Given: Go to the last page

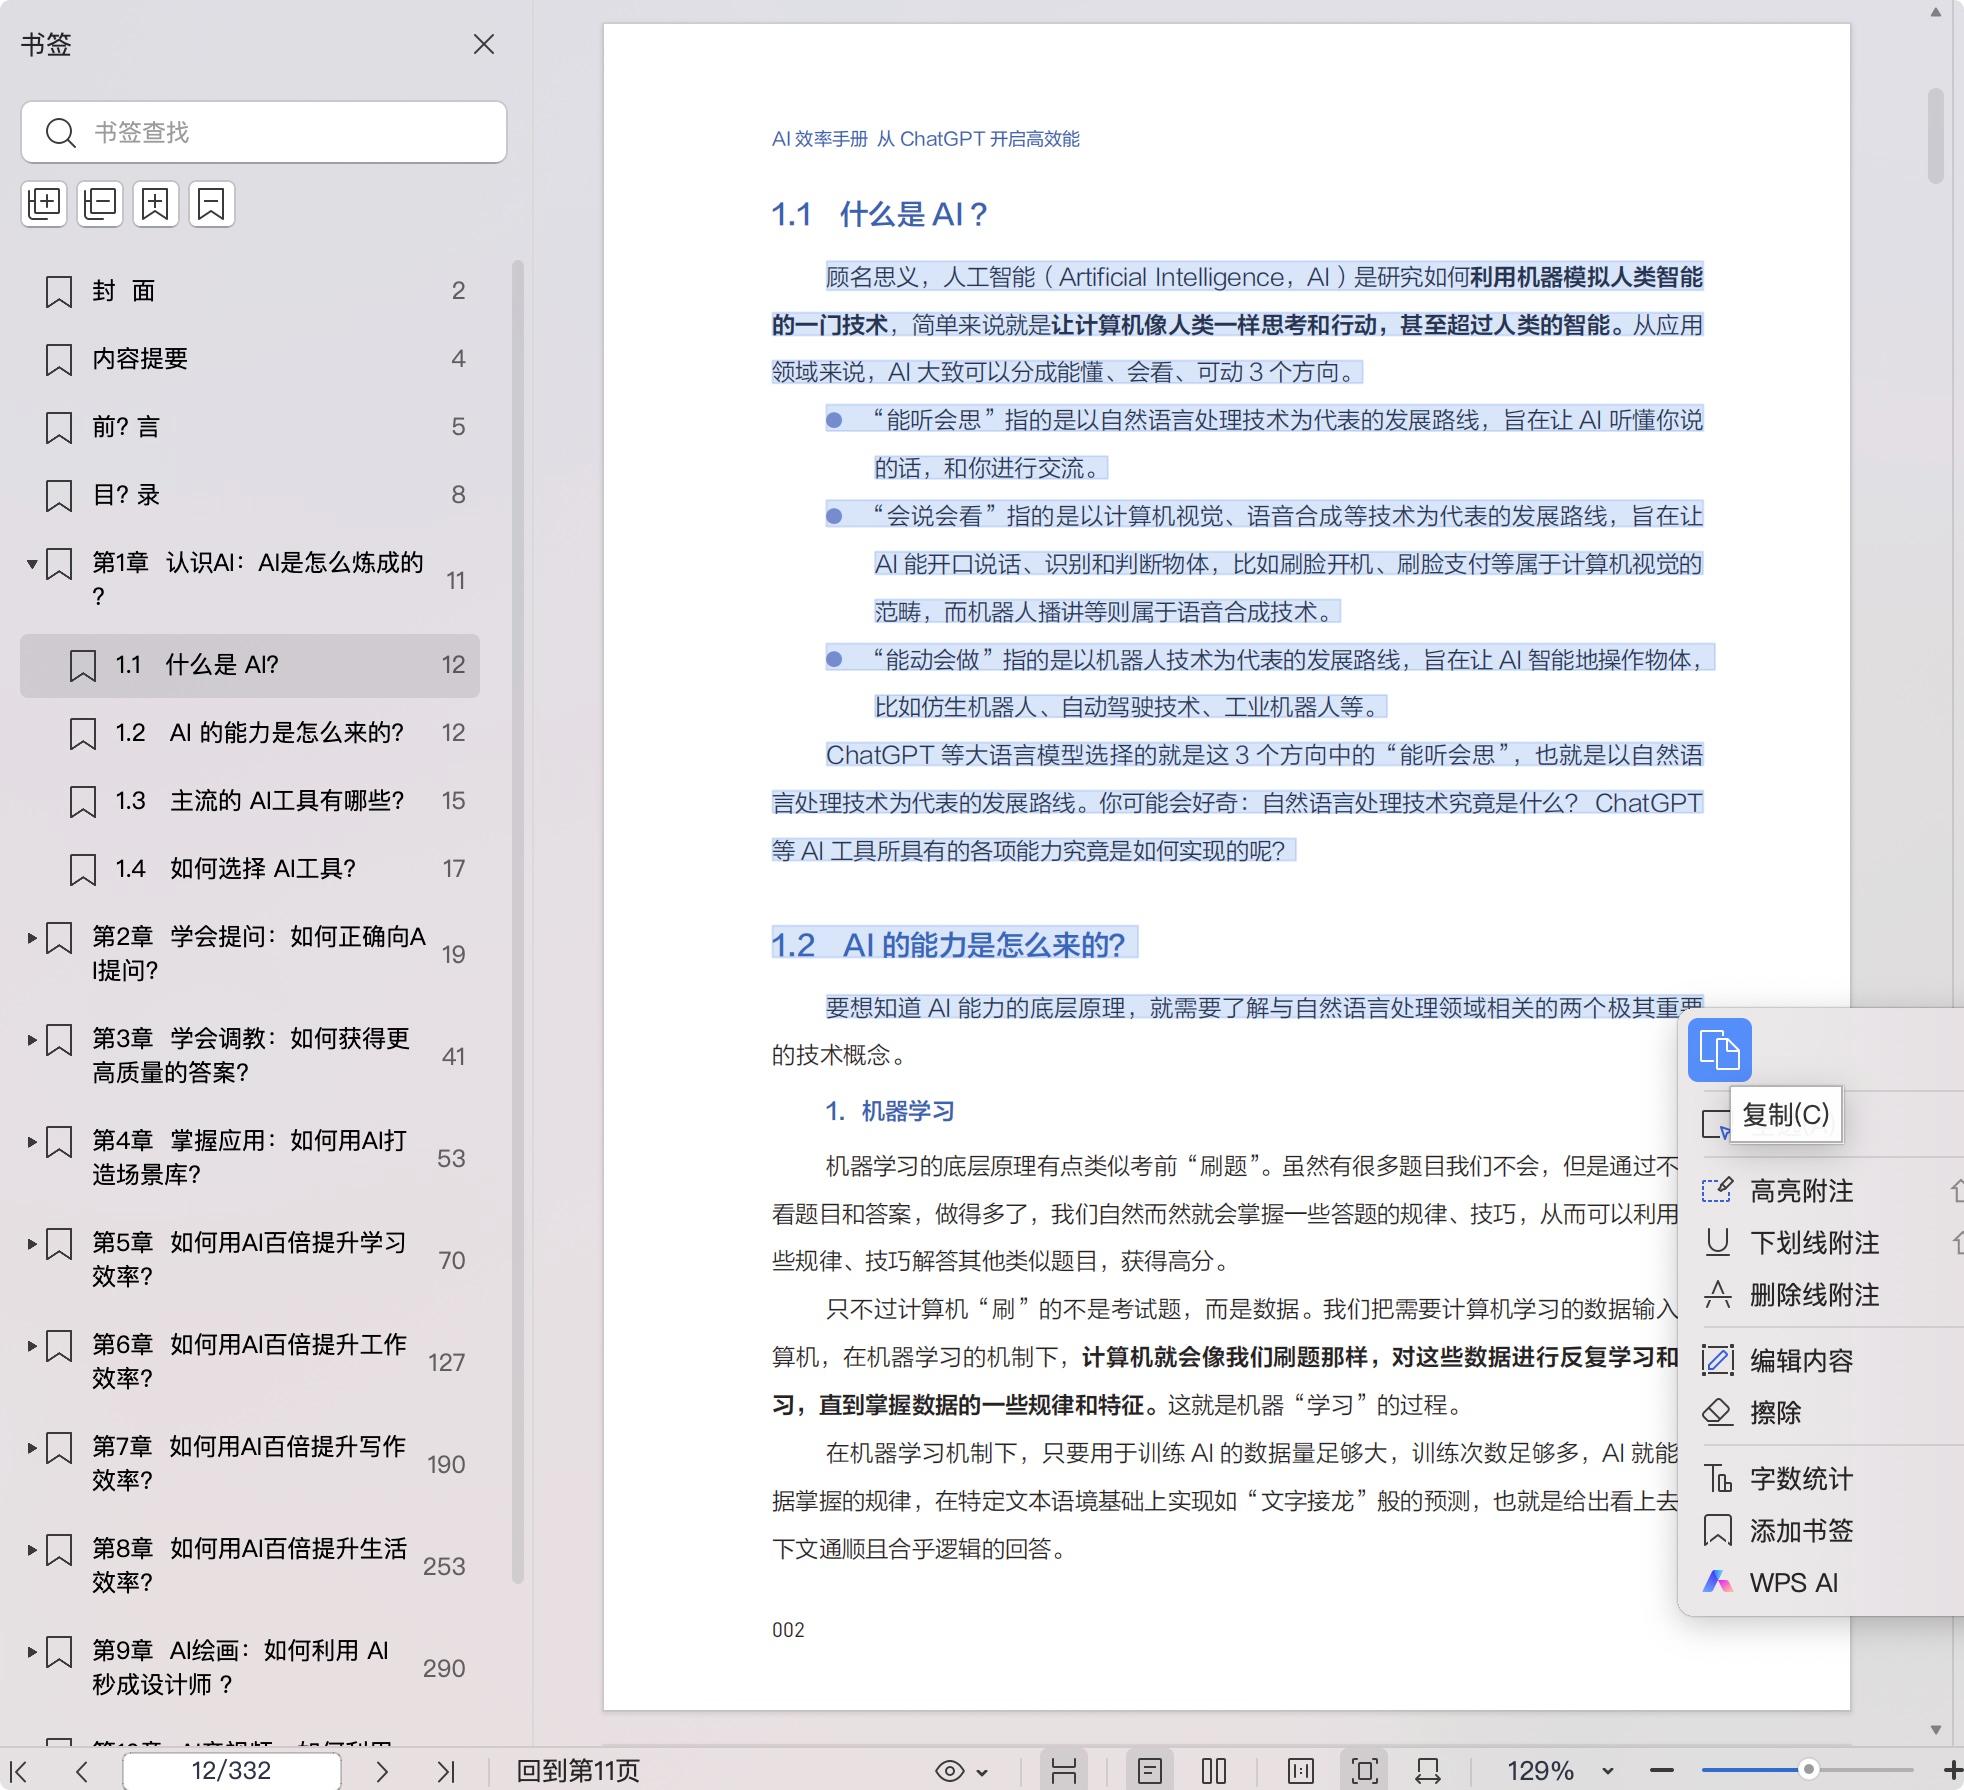Looking at the screenshot, I should pos(446,1771).
